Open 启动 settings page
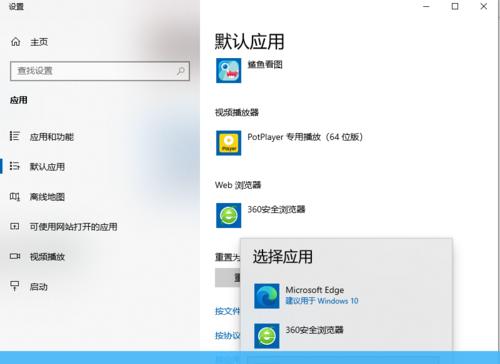Viewport: 500px width, 364px height. 39,287
